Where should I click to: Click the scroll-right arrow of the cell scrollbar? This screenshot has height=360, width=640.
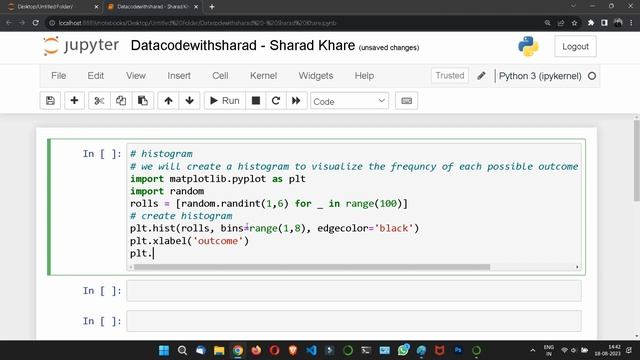[577, 267]
